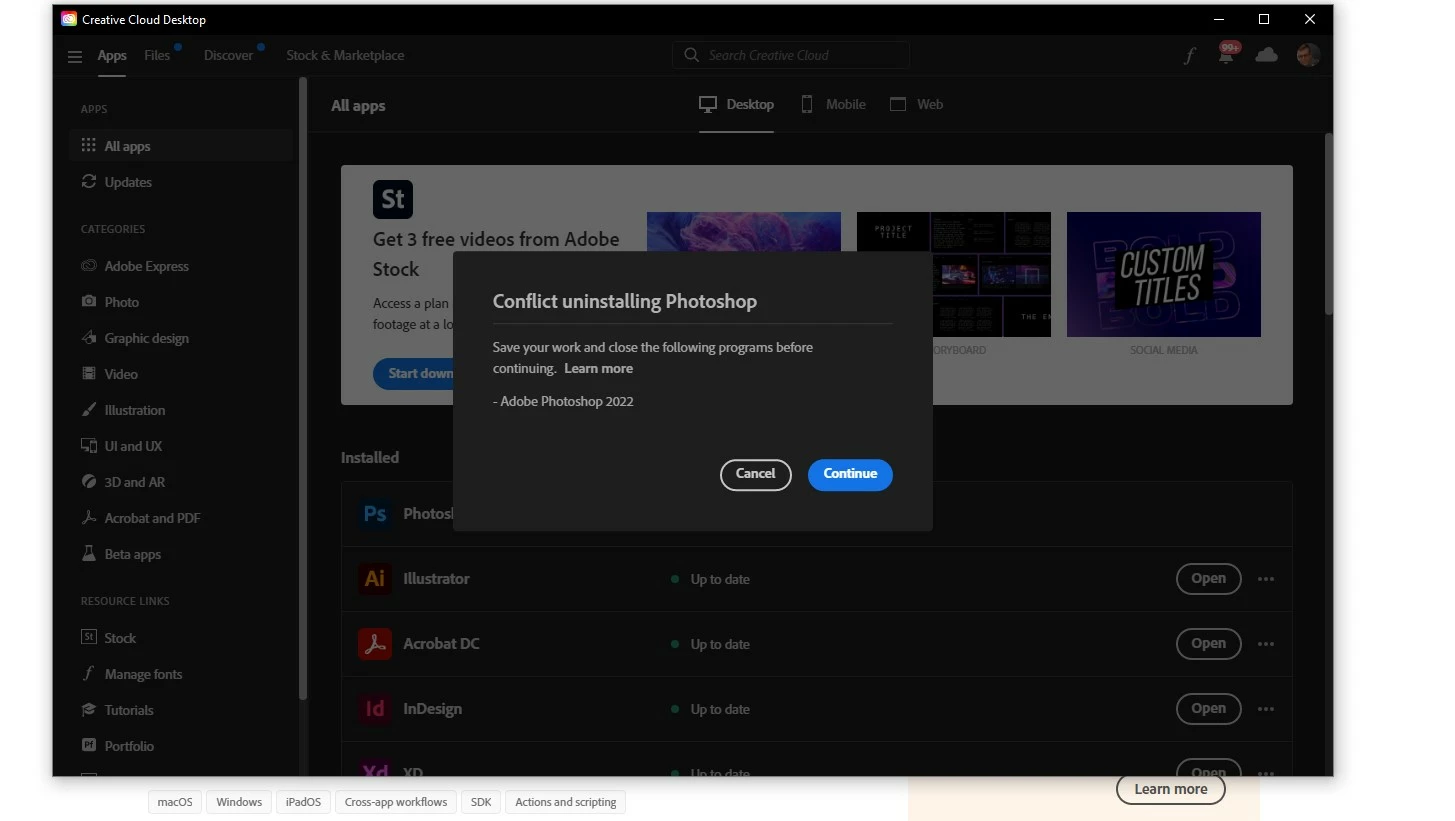Open more options for Acrobat DC

1266,644
